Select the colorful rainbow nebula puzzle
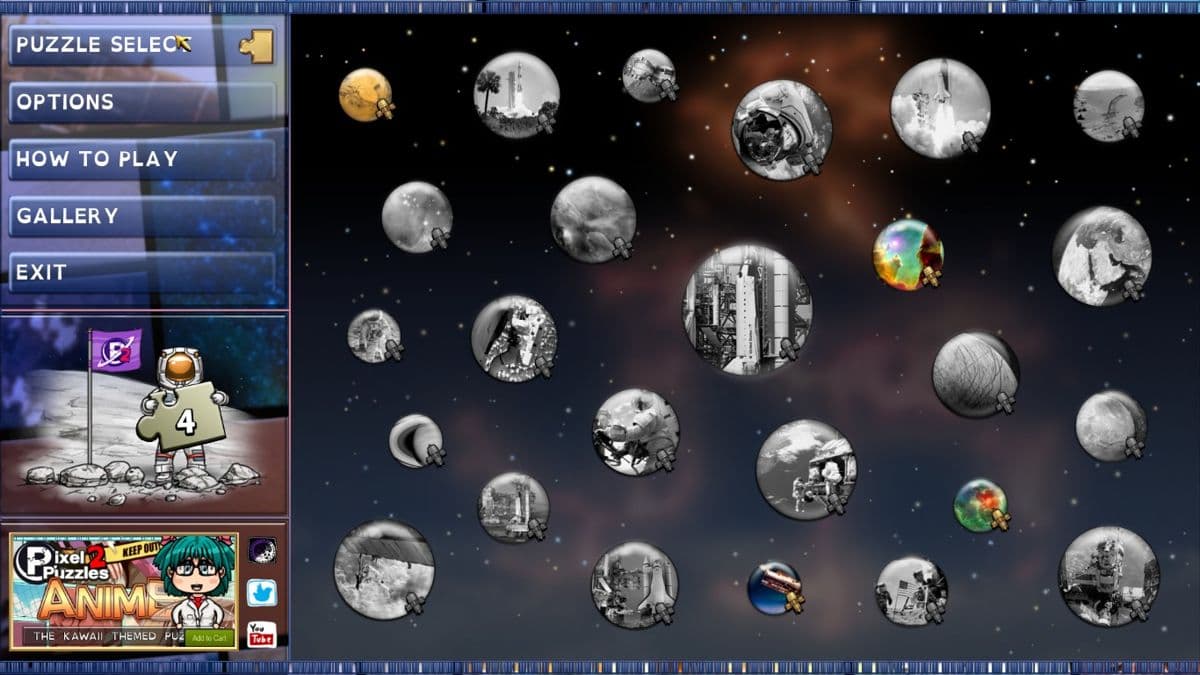 (x=907, y=254)
